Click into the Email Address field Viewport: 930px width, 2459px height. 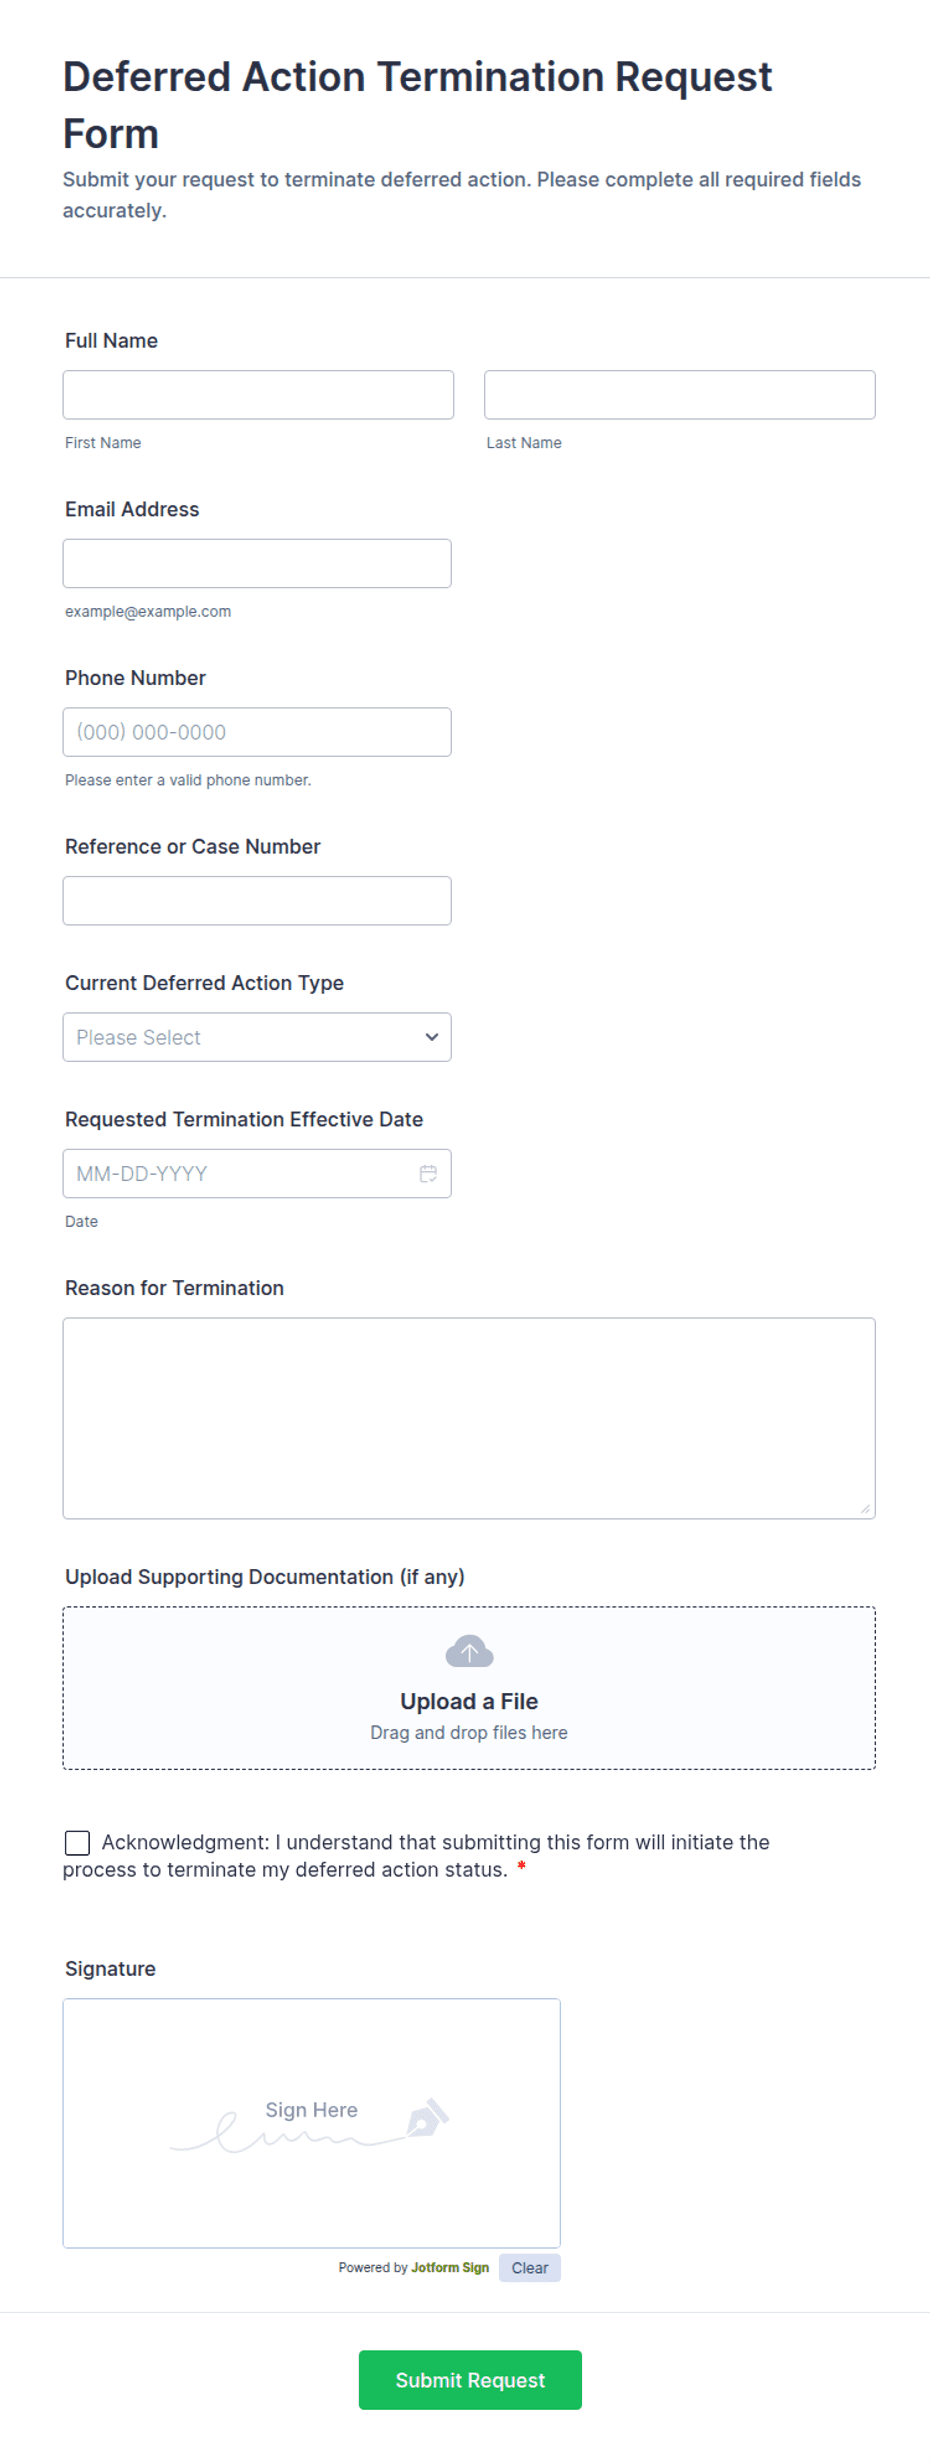[257, 563]
